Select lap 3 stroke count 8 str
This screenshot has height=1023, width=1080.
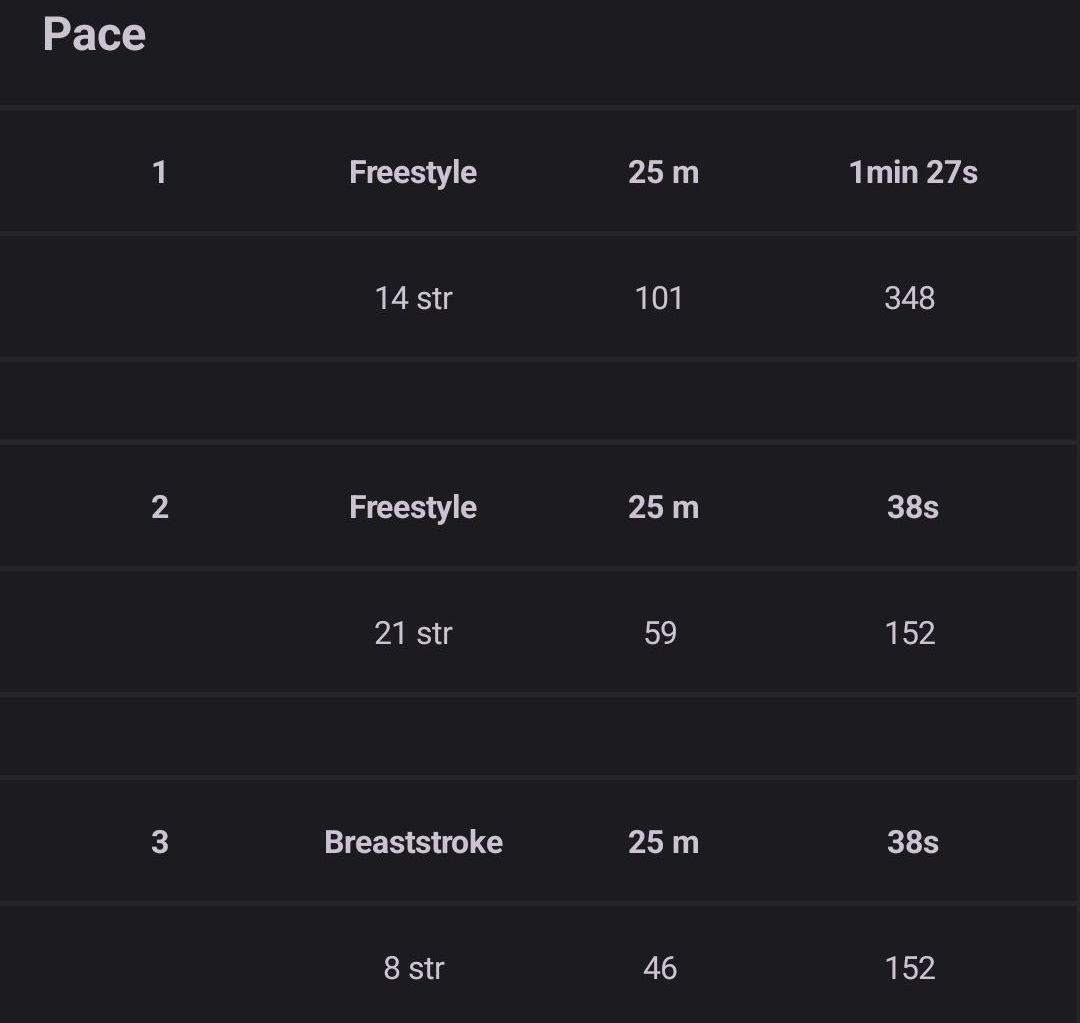[x=413, y=968]
